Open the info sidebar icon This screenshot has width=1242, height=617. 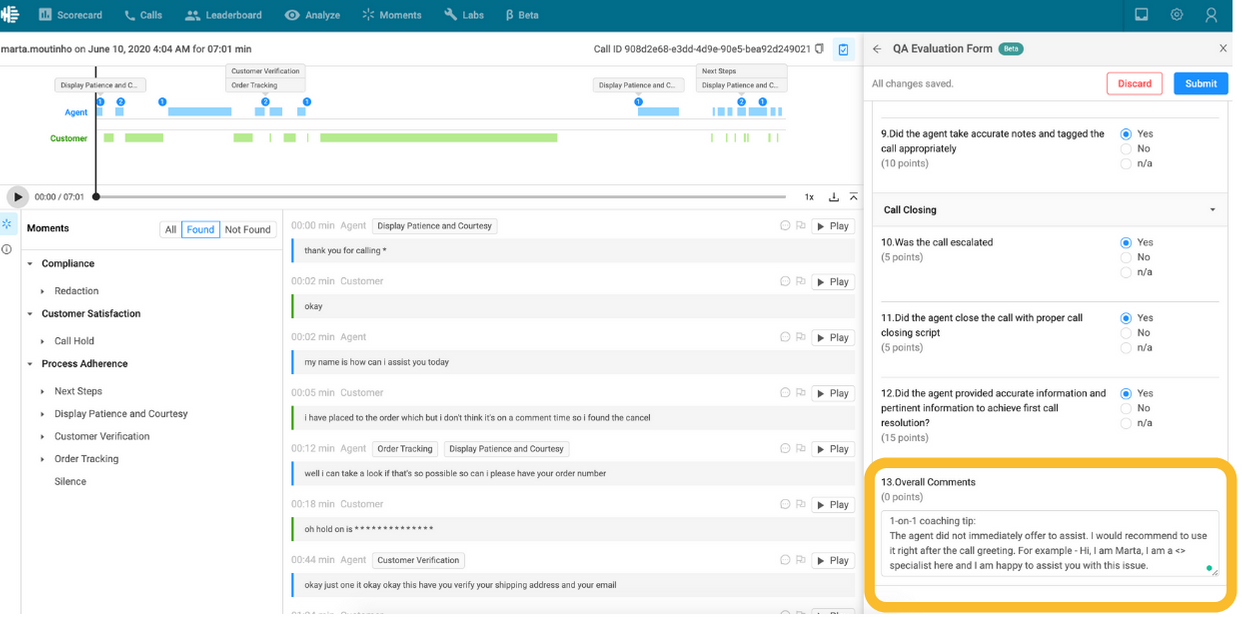click(7, 249)
